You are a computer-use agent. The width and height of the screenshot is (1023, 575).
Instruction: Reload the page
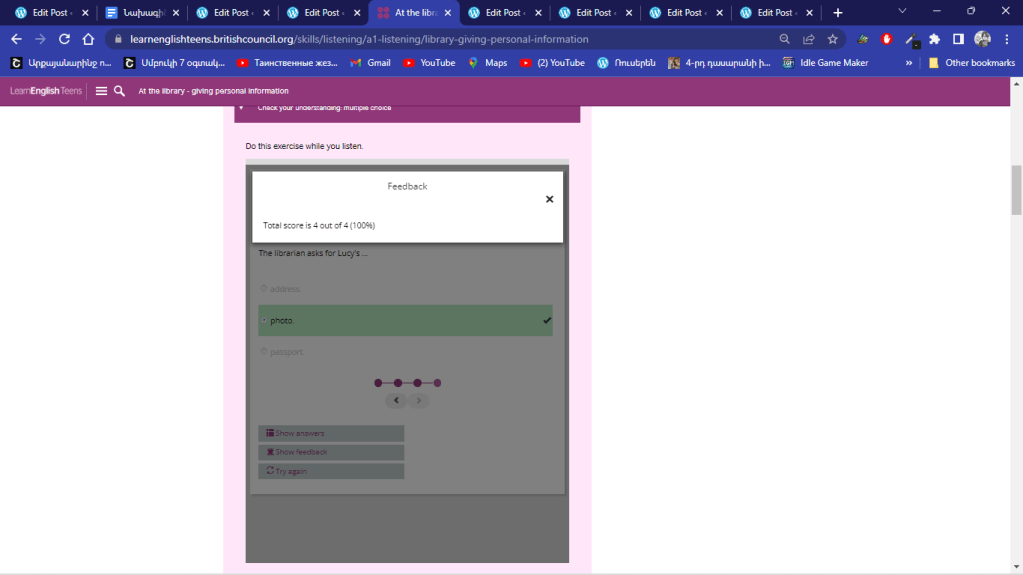pyautogui.click(x=64, y=39)
